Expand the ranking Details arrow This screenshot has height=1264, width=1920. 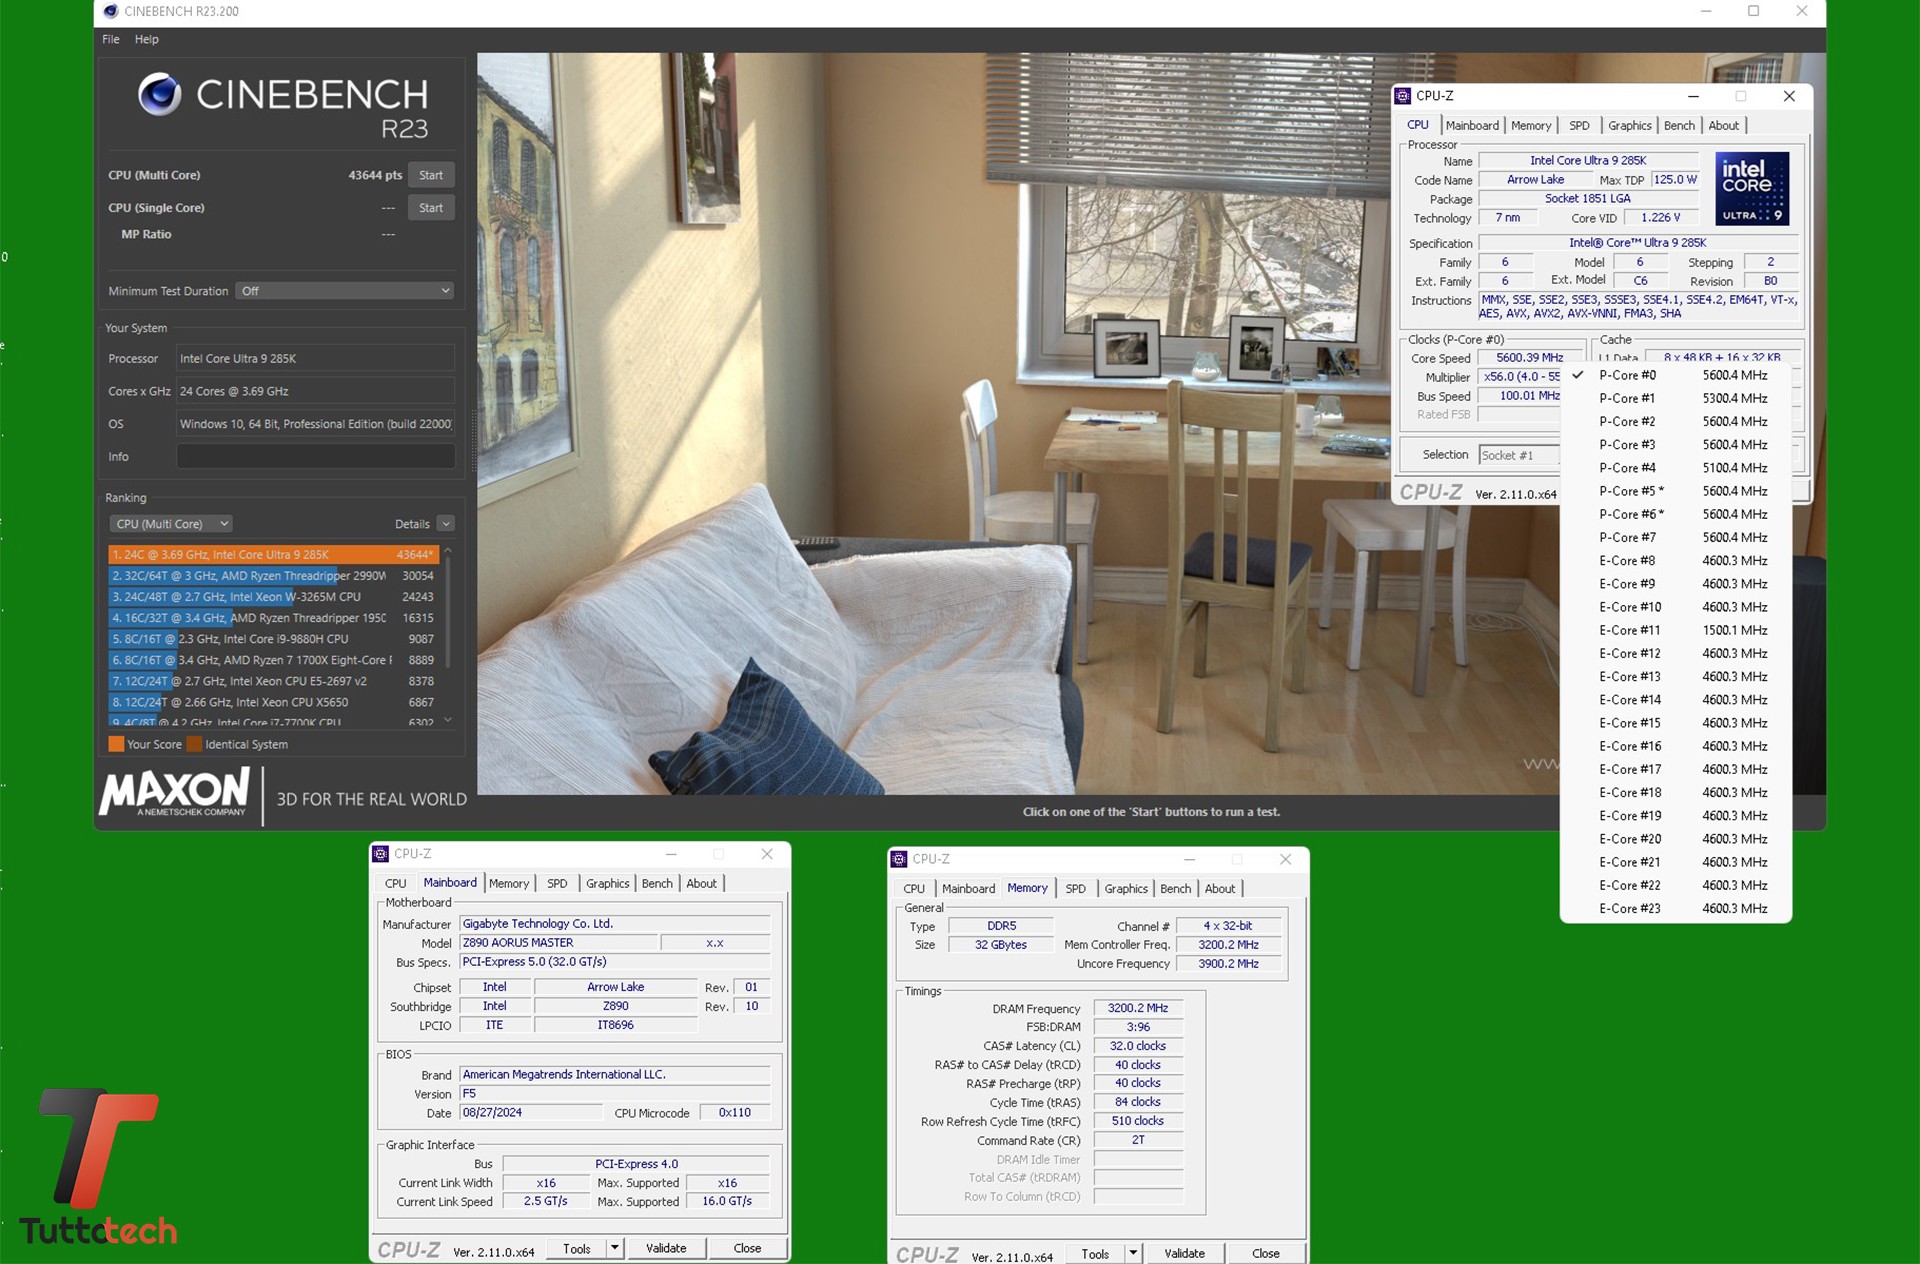pos(446,524)
